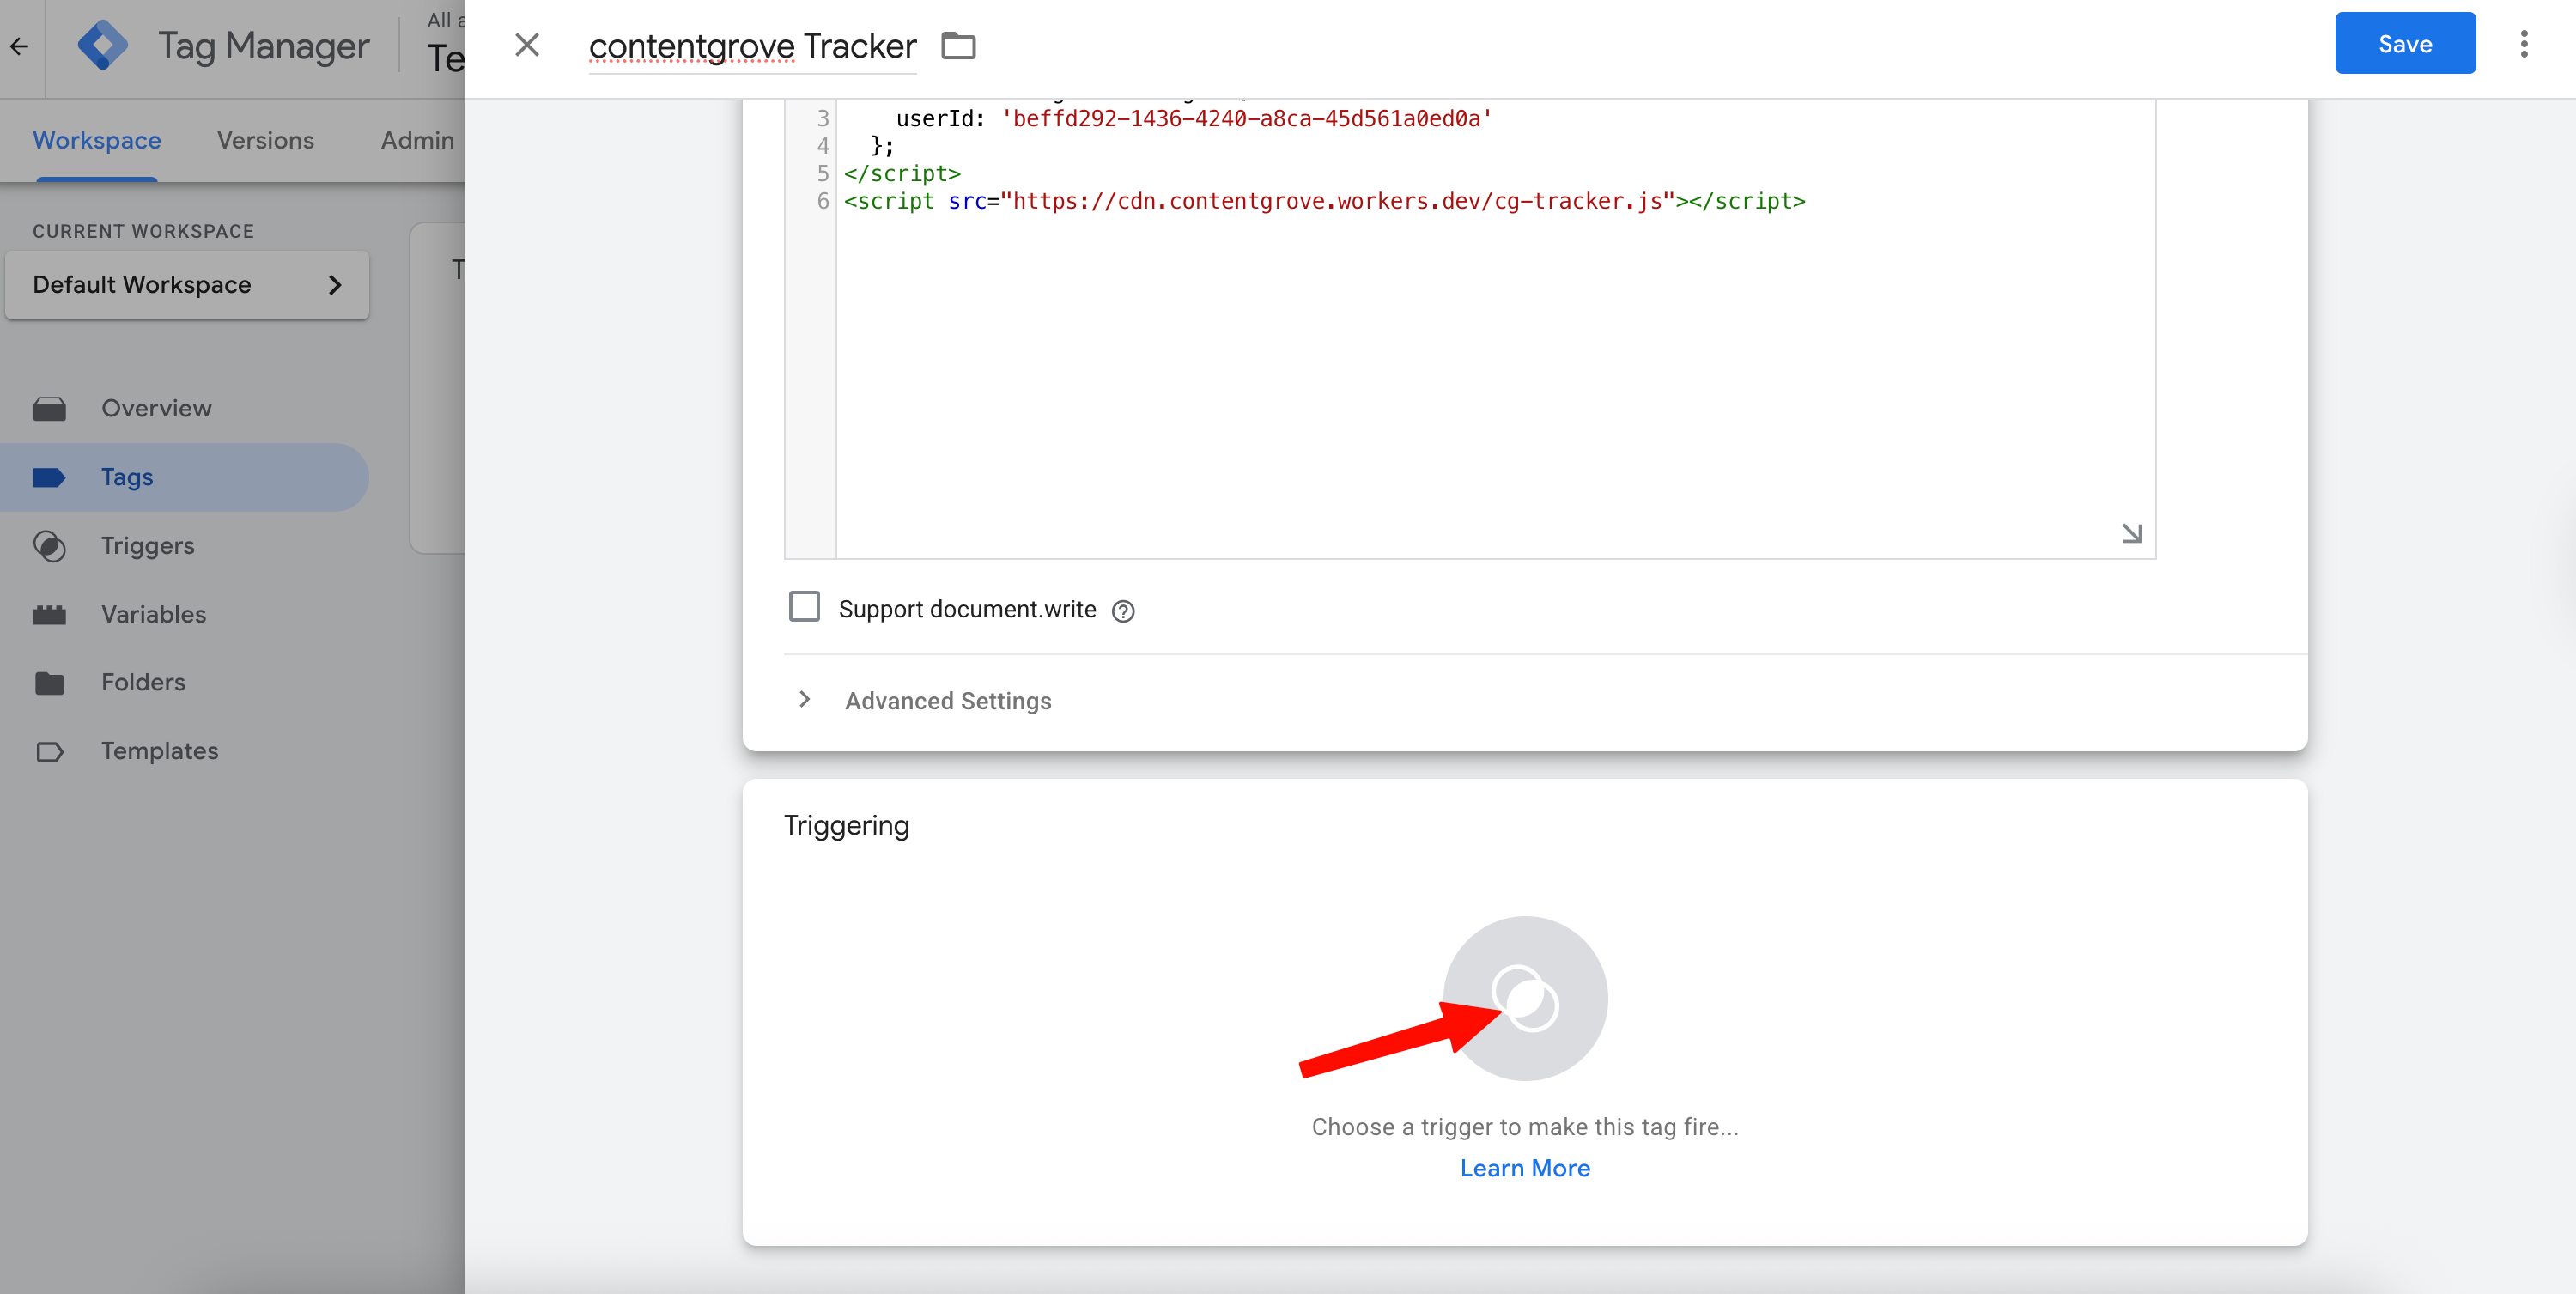Click the folder icon beside tag name
Screen dimensions: 2576x1294
pos(958,46)
